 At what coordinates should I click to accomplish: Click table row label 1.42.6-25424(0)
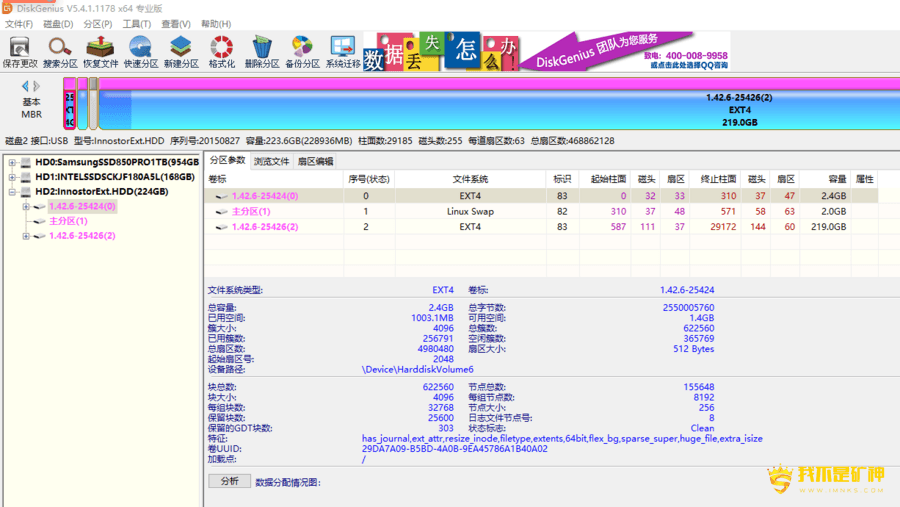click(x=265, y=196)
